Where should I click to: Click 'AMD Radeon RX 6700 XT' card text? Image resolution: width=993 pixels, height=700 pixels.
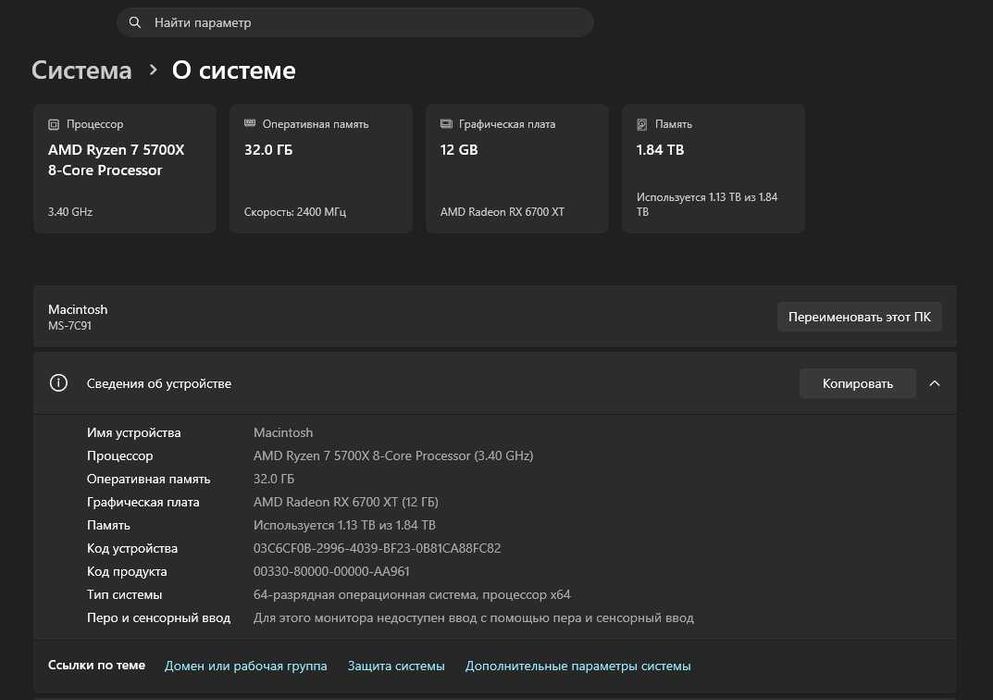pyautogui.click(x=502, y=212)
